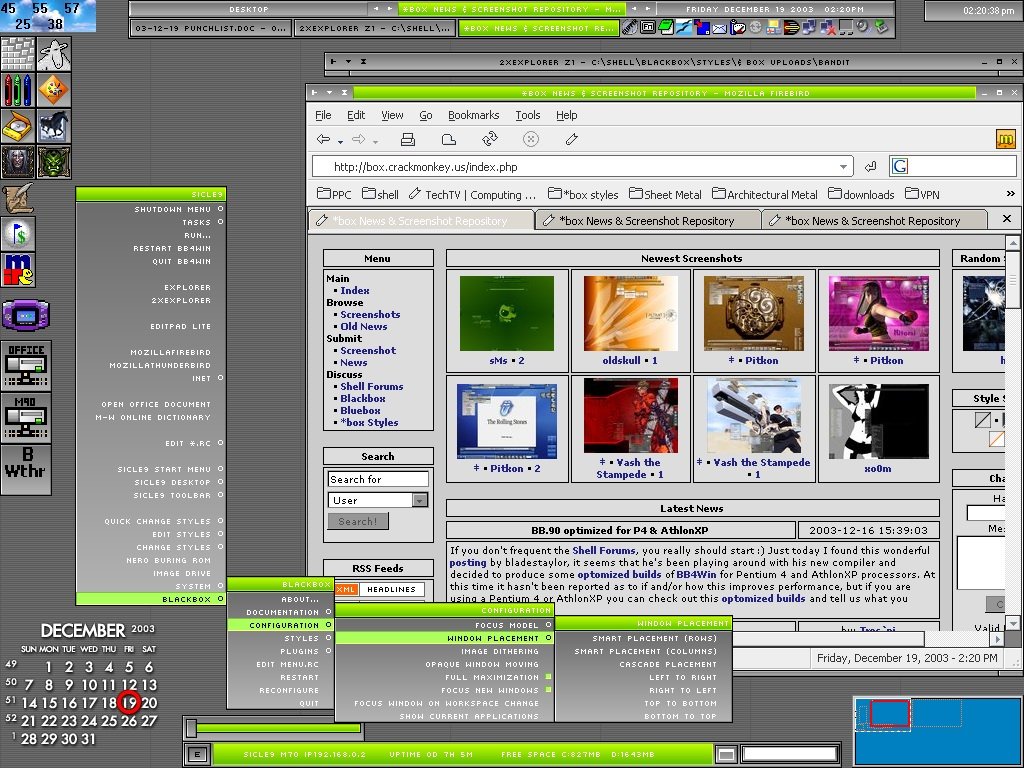Expand the Tasks submenu
Screen dimensions: 1024x768
[x=151, y=222]
